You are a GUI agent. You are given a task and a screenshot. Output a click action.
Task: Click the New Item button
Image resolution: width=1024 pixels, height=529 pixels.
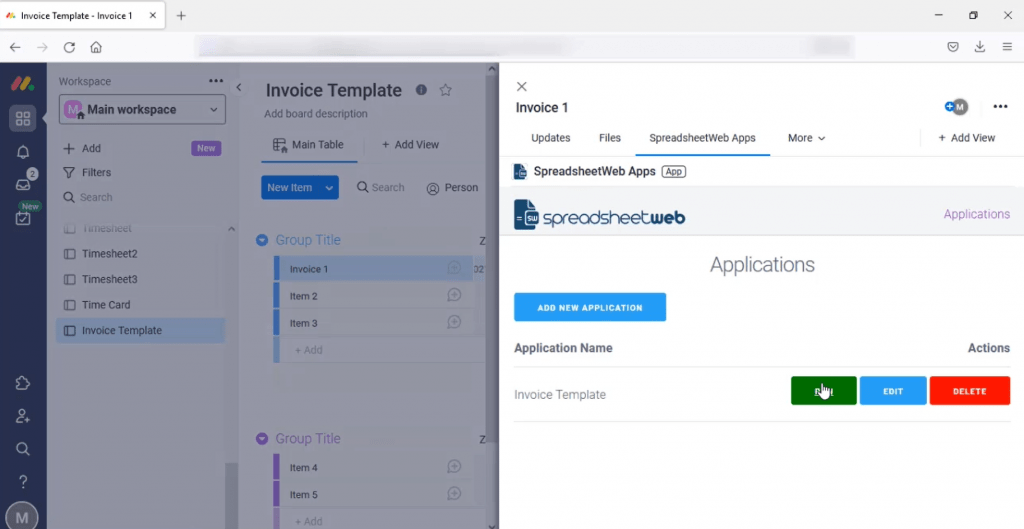pos(290,187)
